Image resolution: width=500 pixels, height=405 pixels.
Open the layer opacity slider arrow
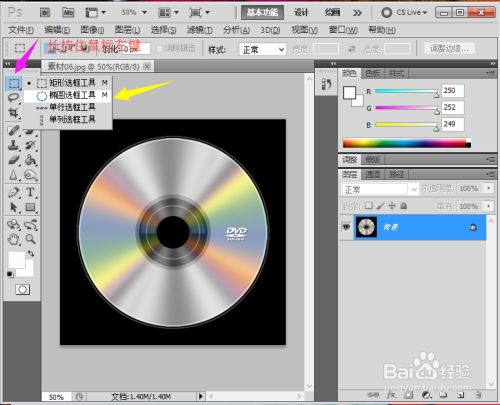489,188
